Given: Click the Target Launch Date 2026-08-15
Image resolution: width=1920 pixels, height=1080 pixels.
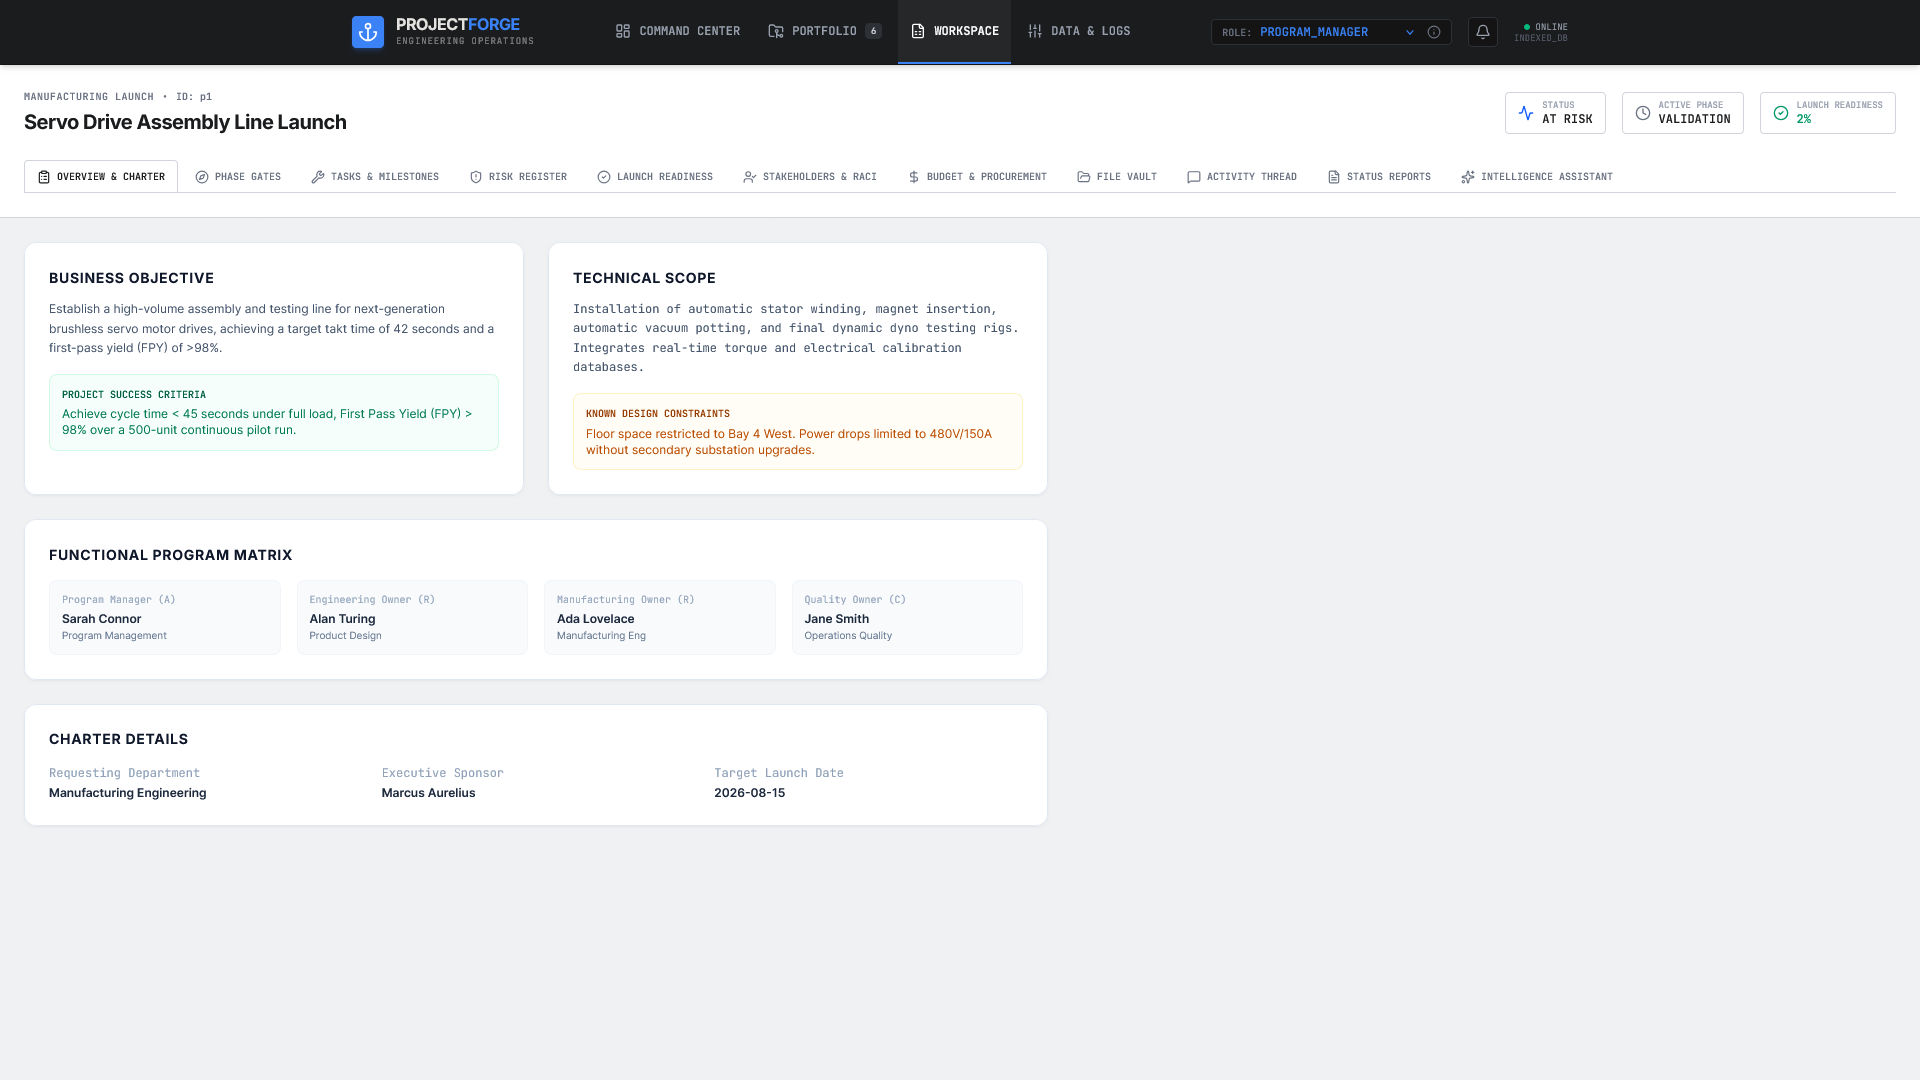Looking at the screenshot, I should 749,793.
